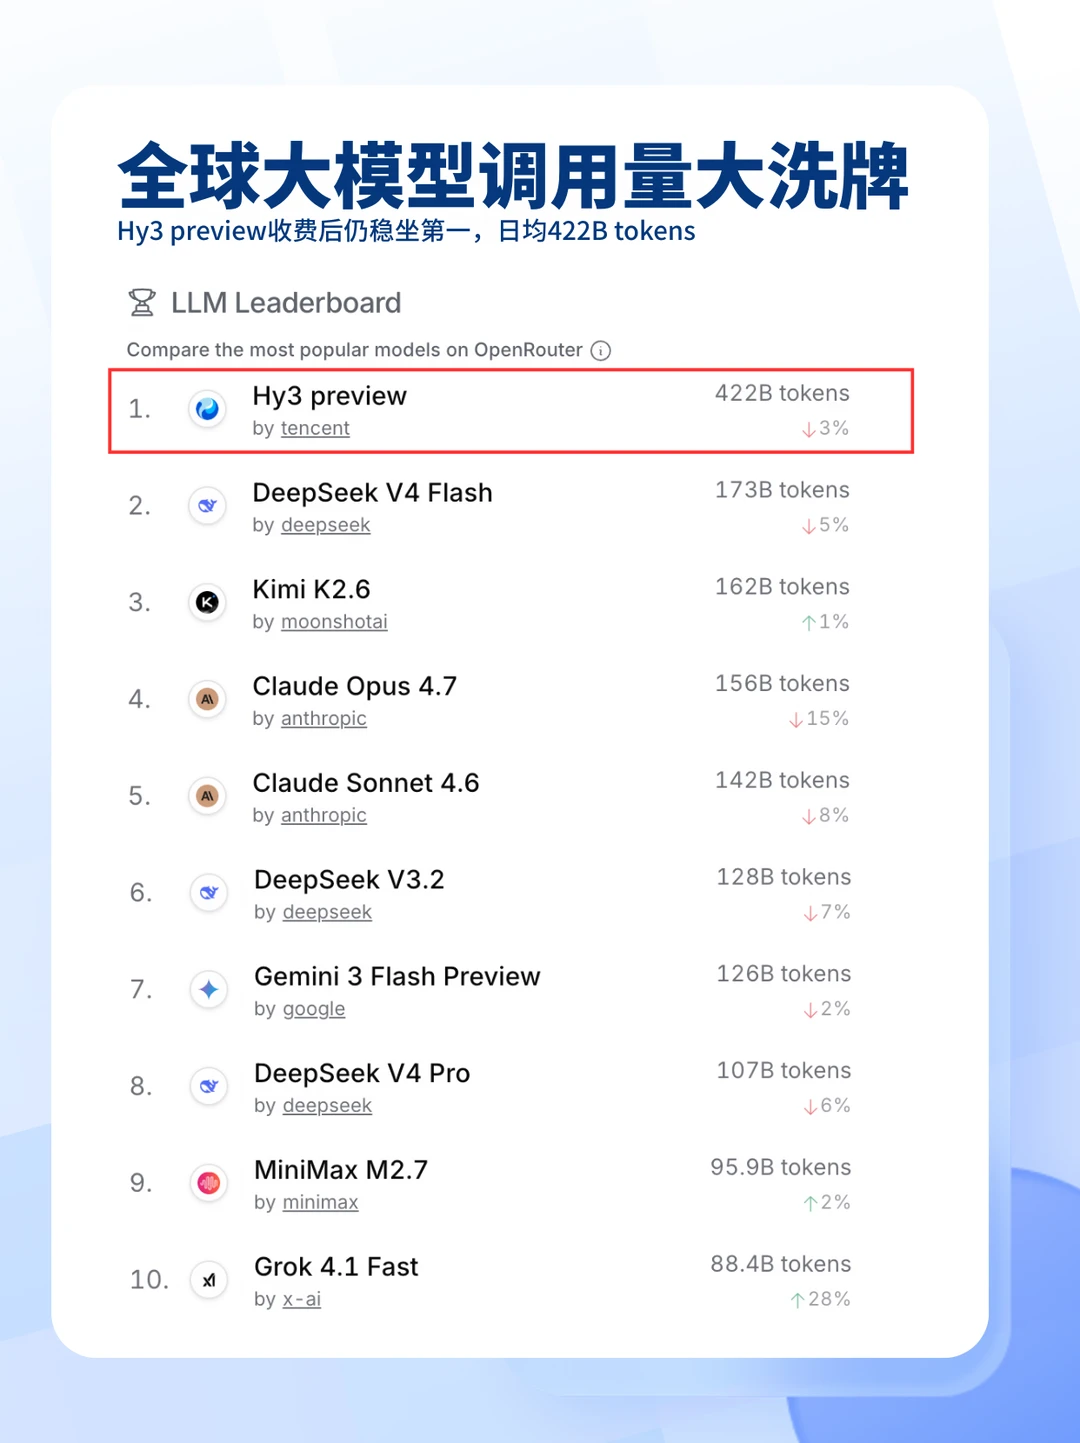Click the DeepSeek V3.2 logo icon
The image size is (1080, 1443).
pyautogui.click(x=208, y=892)
